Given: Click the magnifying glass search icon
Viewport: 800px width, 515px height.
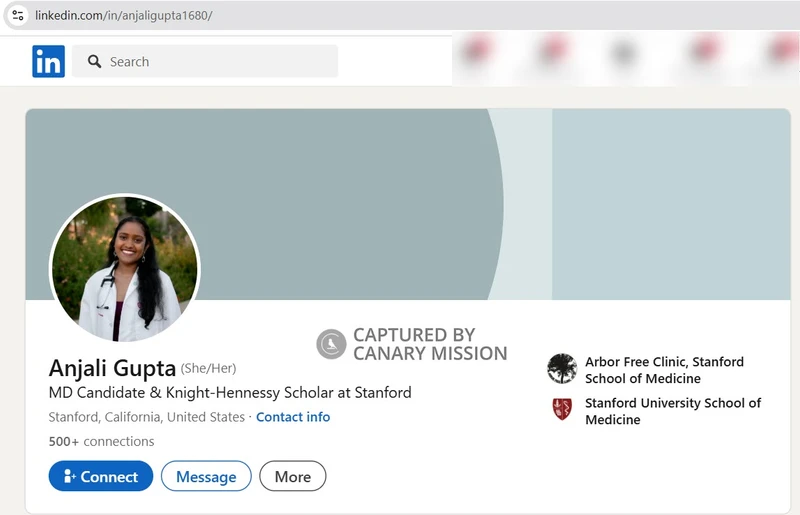Looking at the screenshot, I should tap(94, 62).
